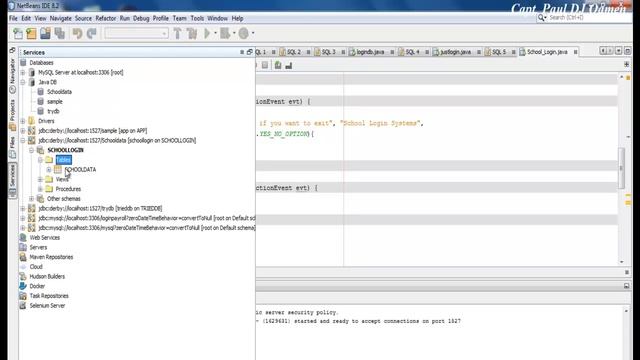Select the School_Login.java tab

pyautogui.click(x=547, y=52)
